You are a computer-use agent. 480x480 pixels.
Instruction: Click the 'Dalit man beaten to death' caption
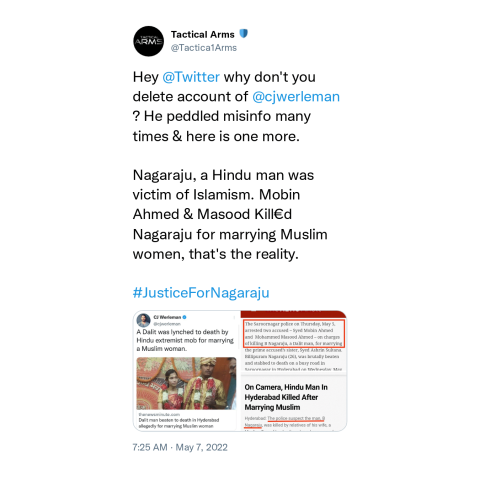click(x=179, y=423)
